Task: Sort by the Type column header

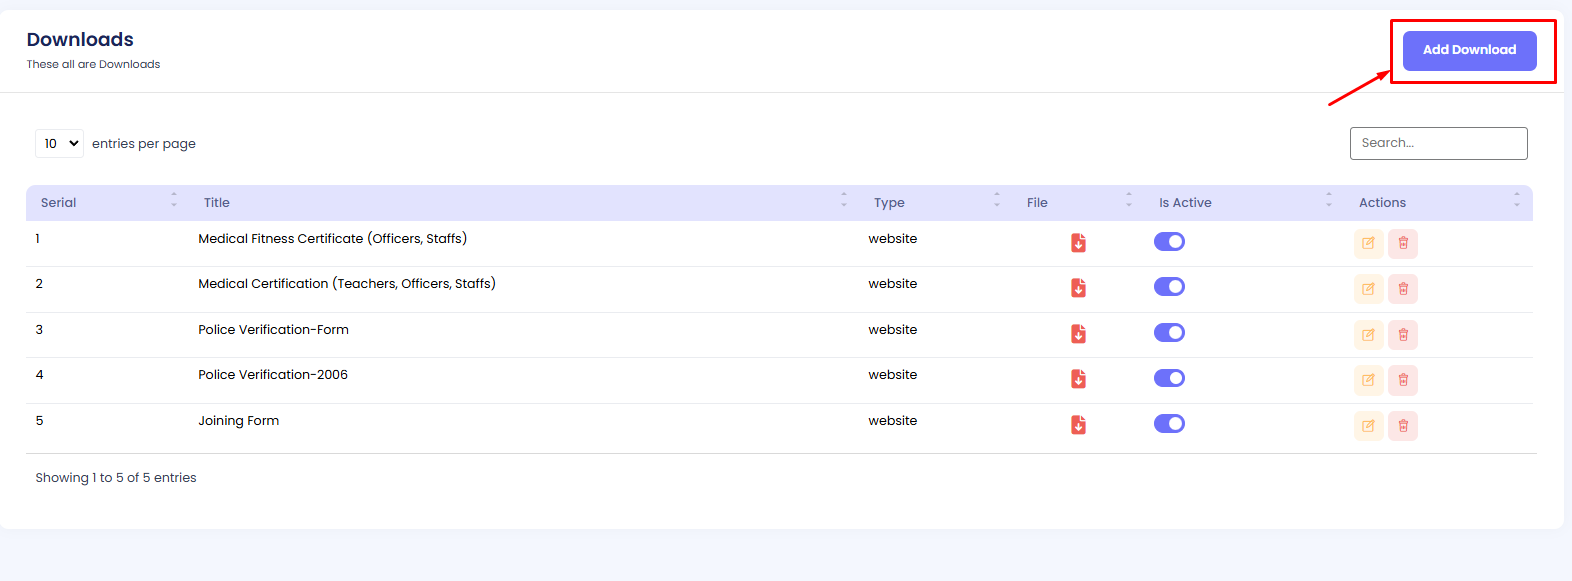Action: [889, 203]
